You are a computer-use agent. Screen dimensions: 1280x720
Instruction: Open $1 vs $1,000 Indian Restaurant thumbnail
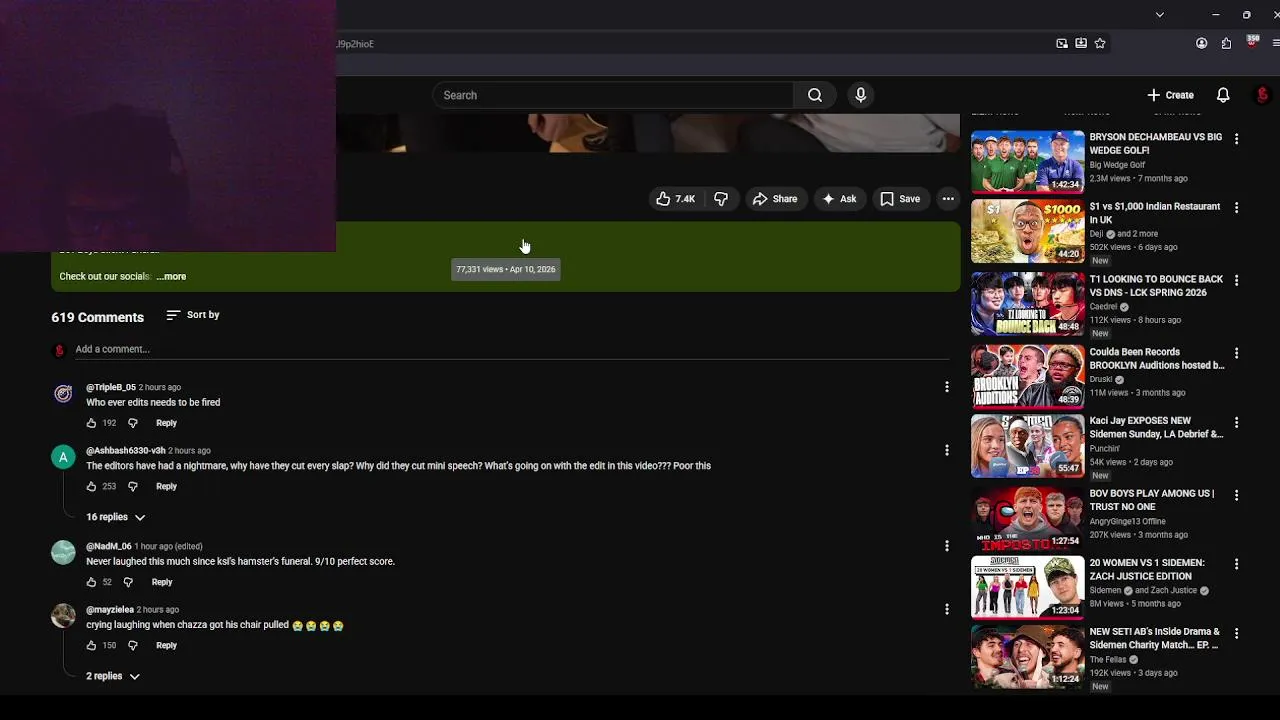pos(1027,232)
